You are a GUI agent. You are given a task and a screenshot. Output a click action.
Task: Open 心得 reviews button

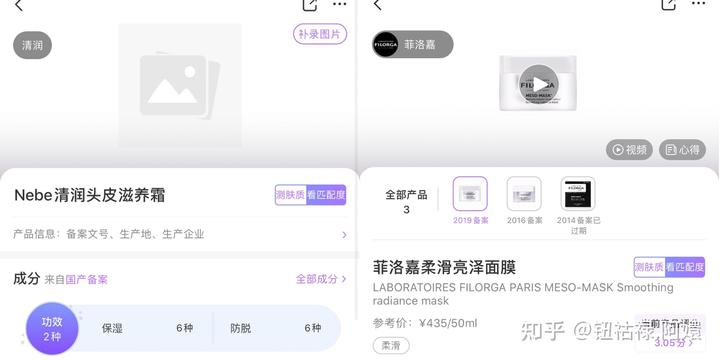tap(682, 150)
